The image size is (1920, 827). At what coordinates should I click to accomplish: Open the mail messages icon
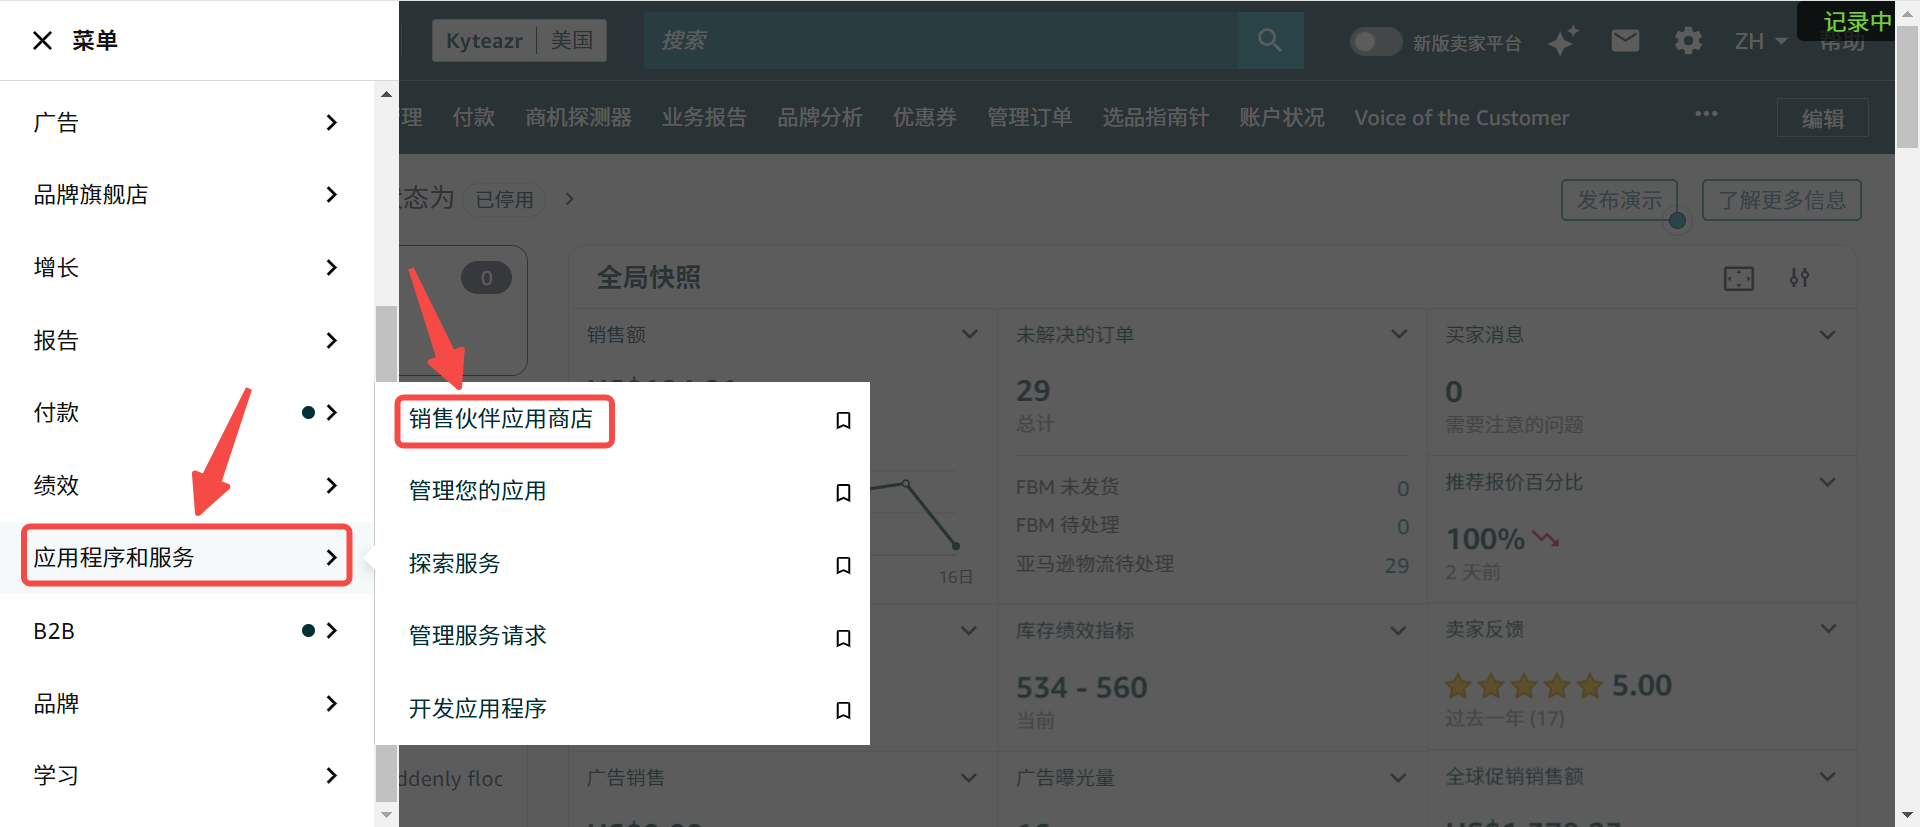click(1625, 41)
